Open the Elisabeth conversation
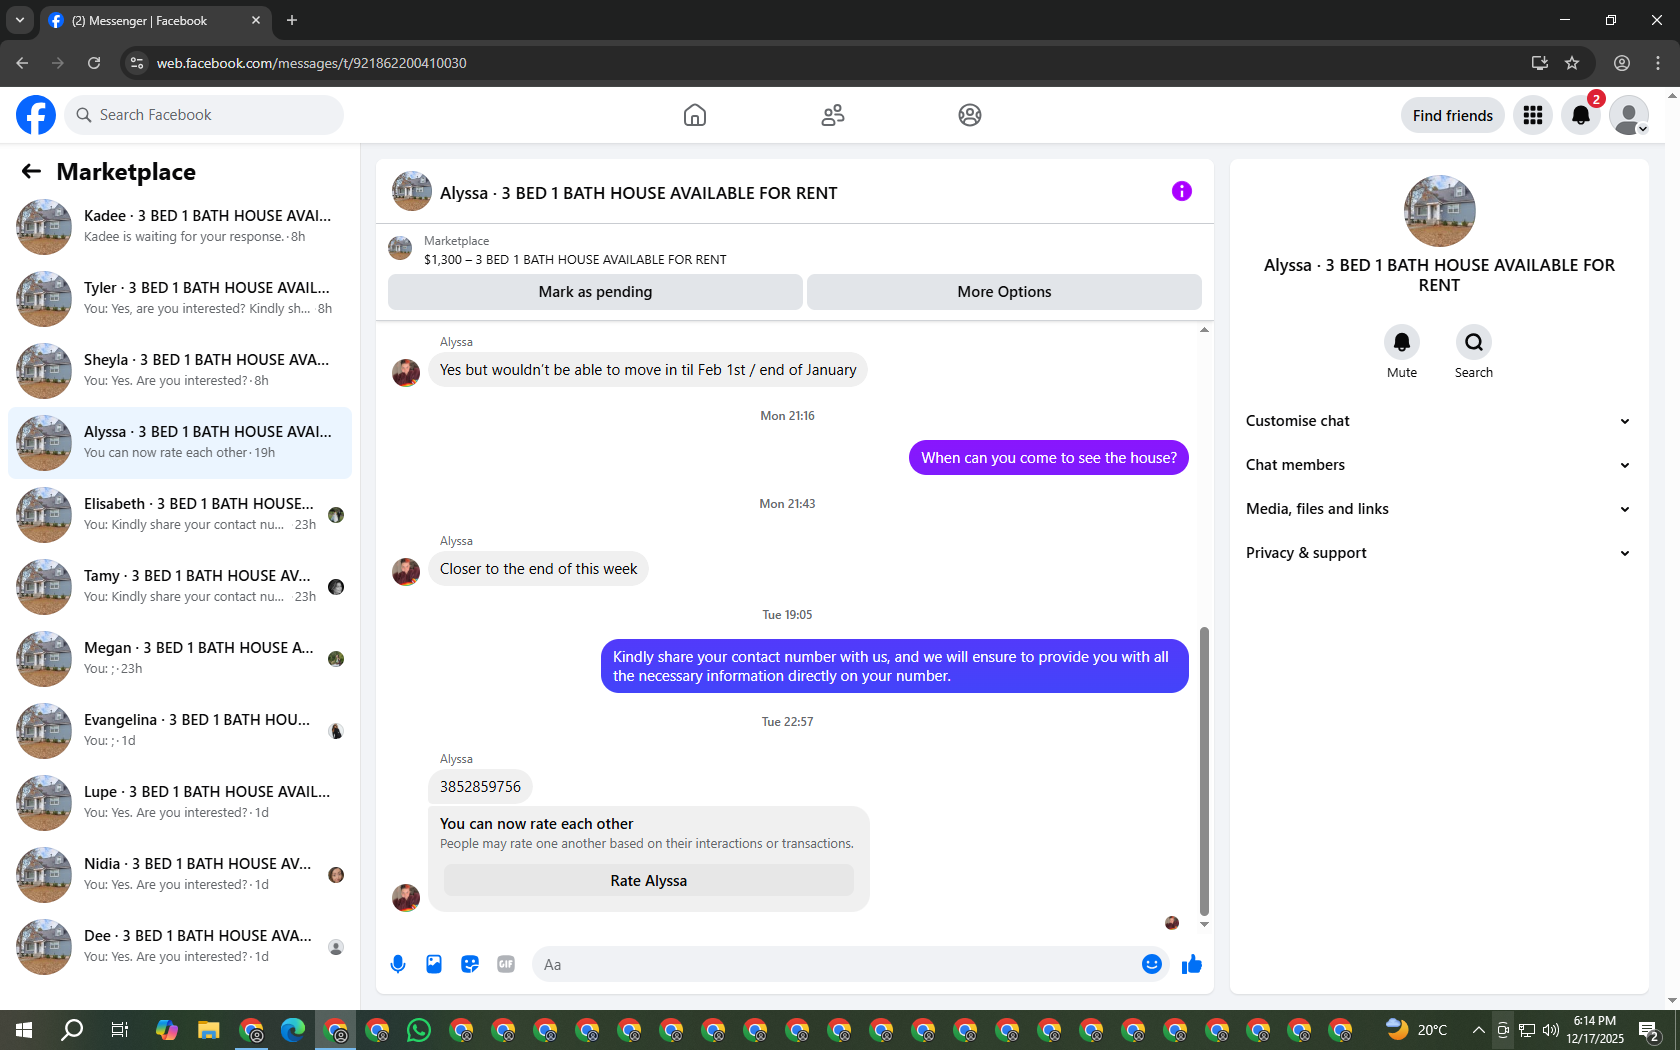Image resolution: width=1680 pixels, height=1050 pixels. (180, 514)
